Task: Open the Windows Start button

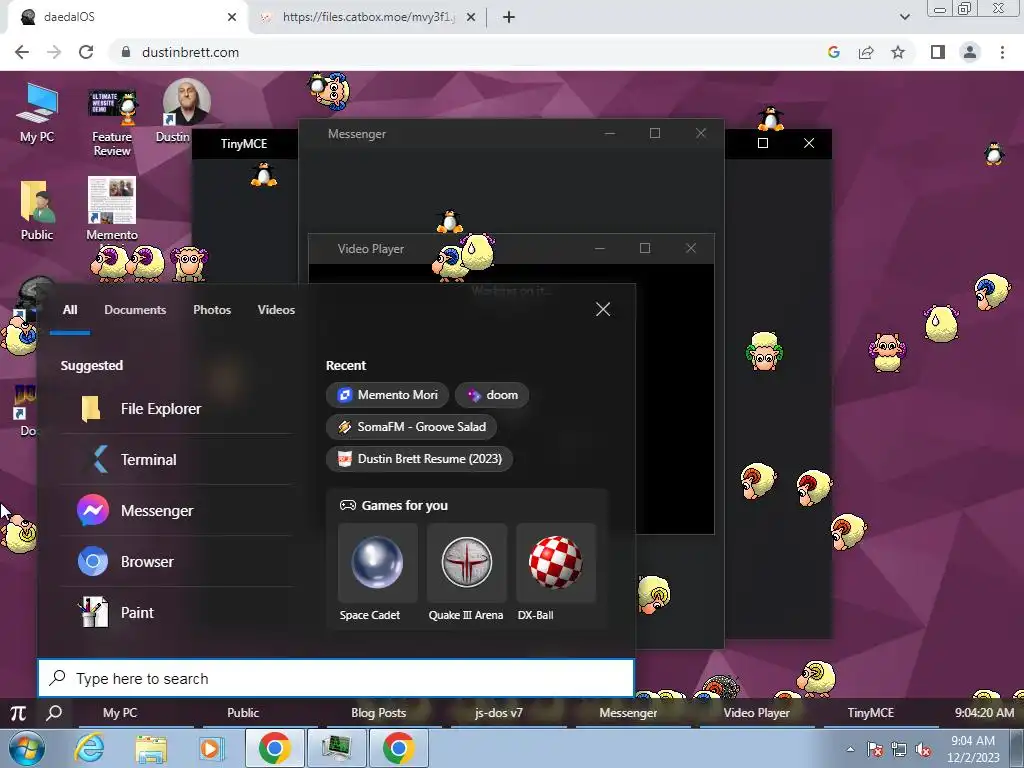Action: [27, 748]
